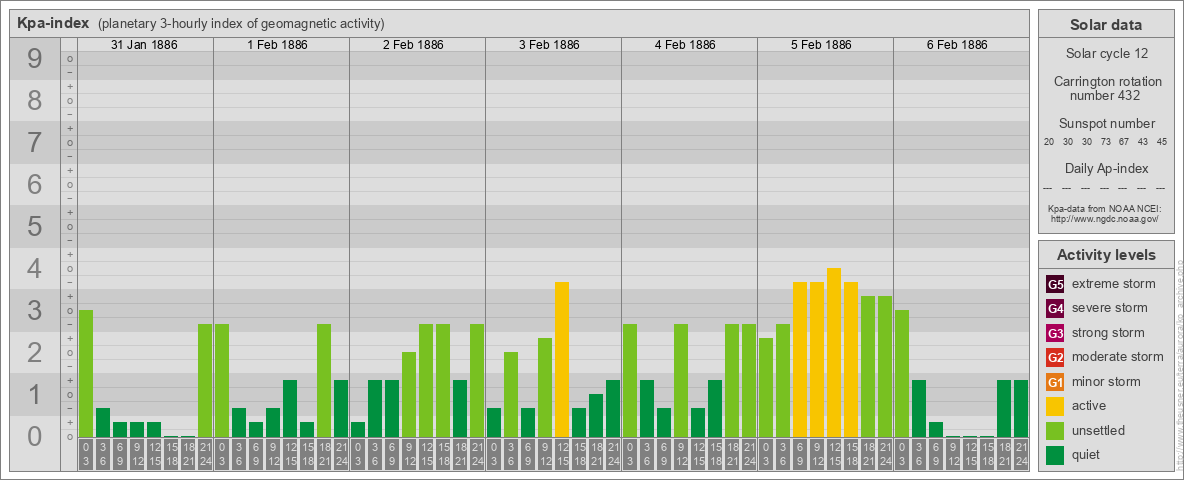Click the 'minor storm' legend text
This screenshot has width=1184, height=480.
1107,382
